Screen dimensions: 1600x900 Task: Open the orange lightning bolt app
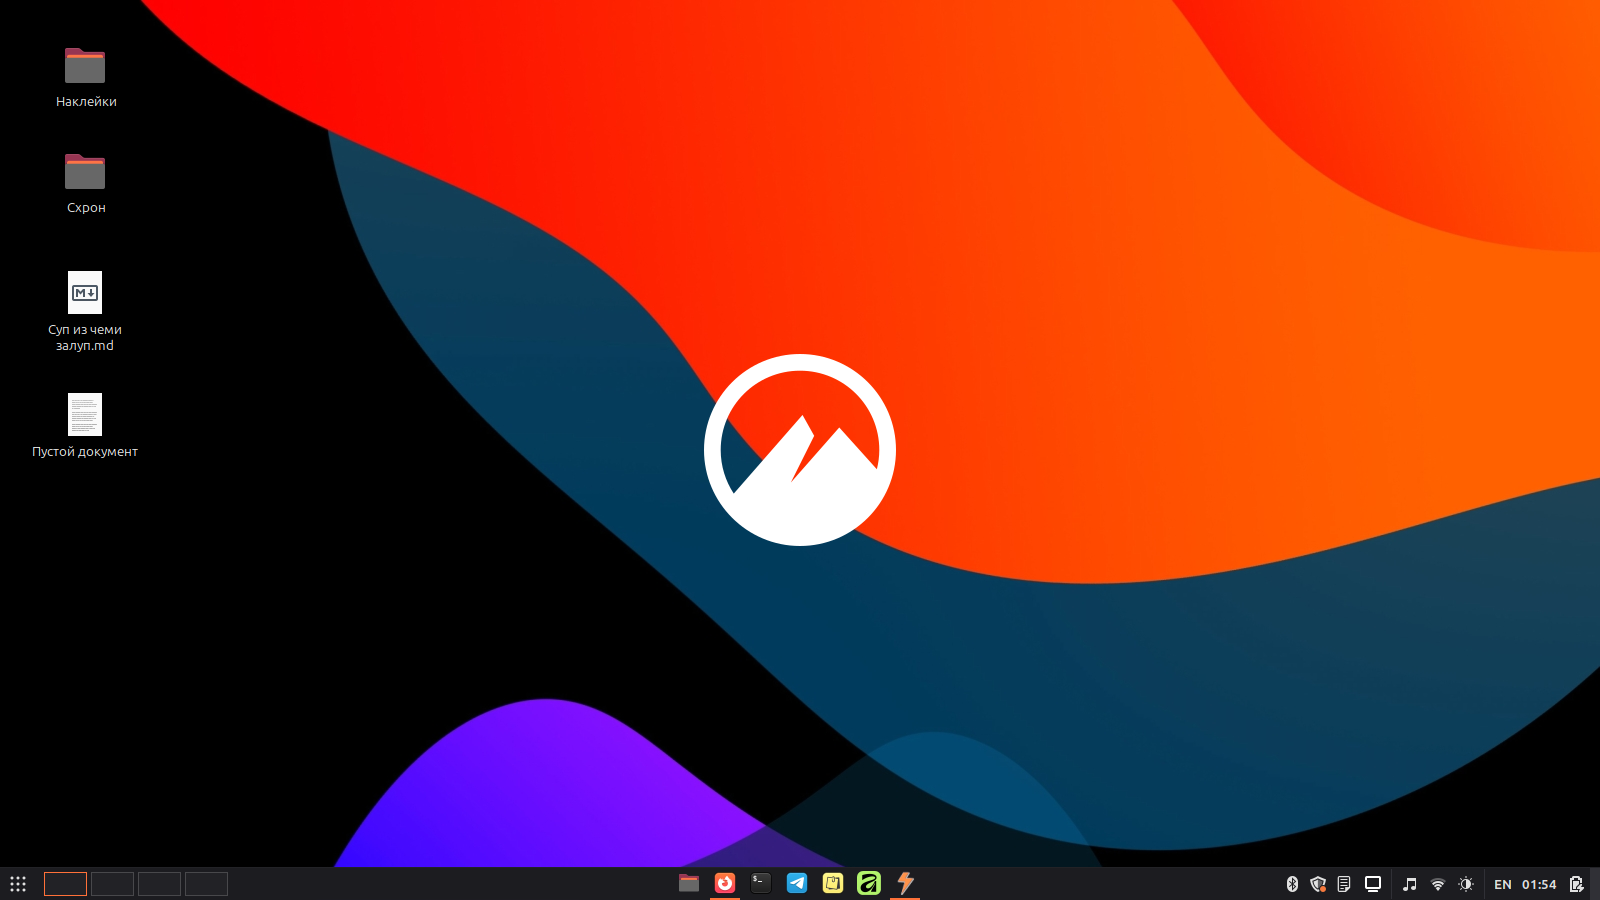pos(905,883)
